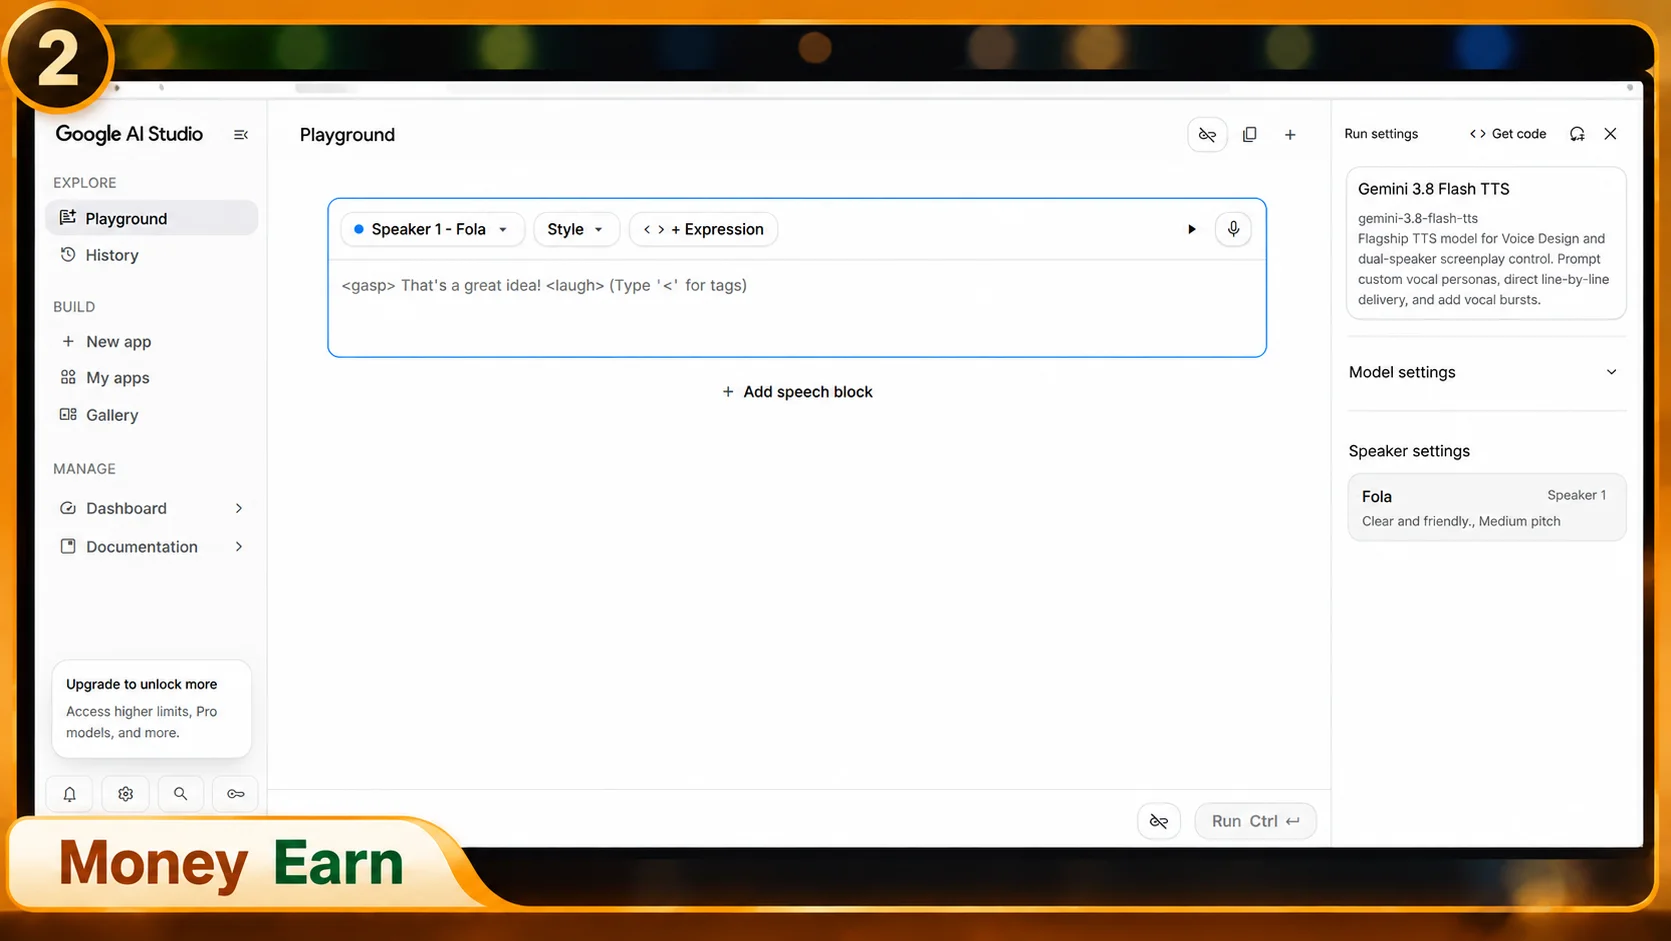Click in the speech text input field
The image size is (1671, 941).
click(797, 307)
